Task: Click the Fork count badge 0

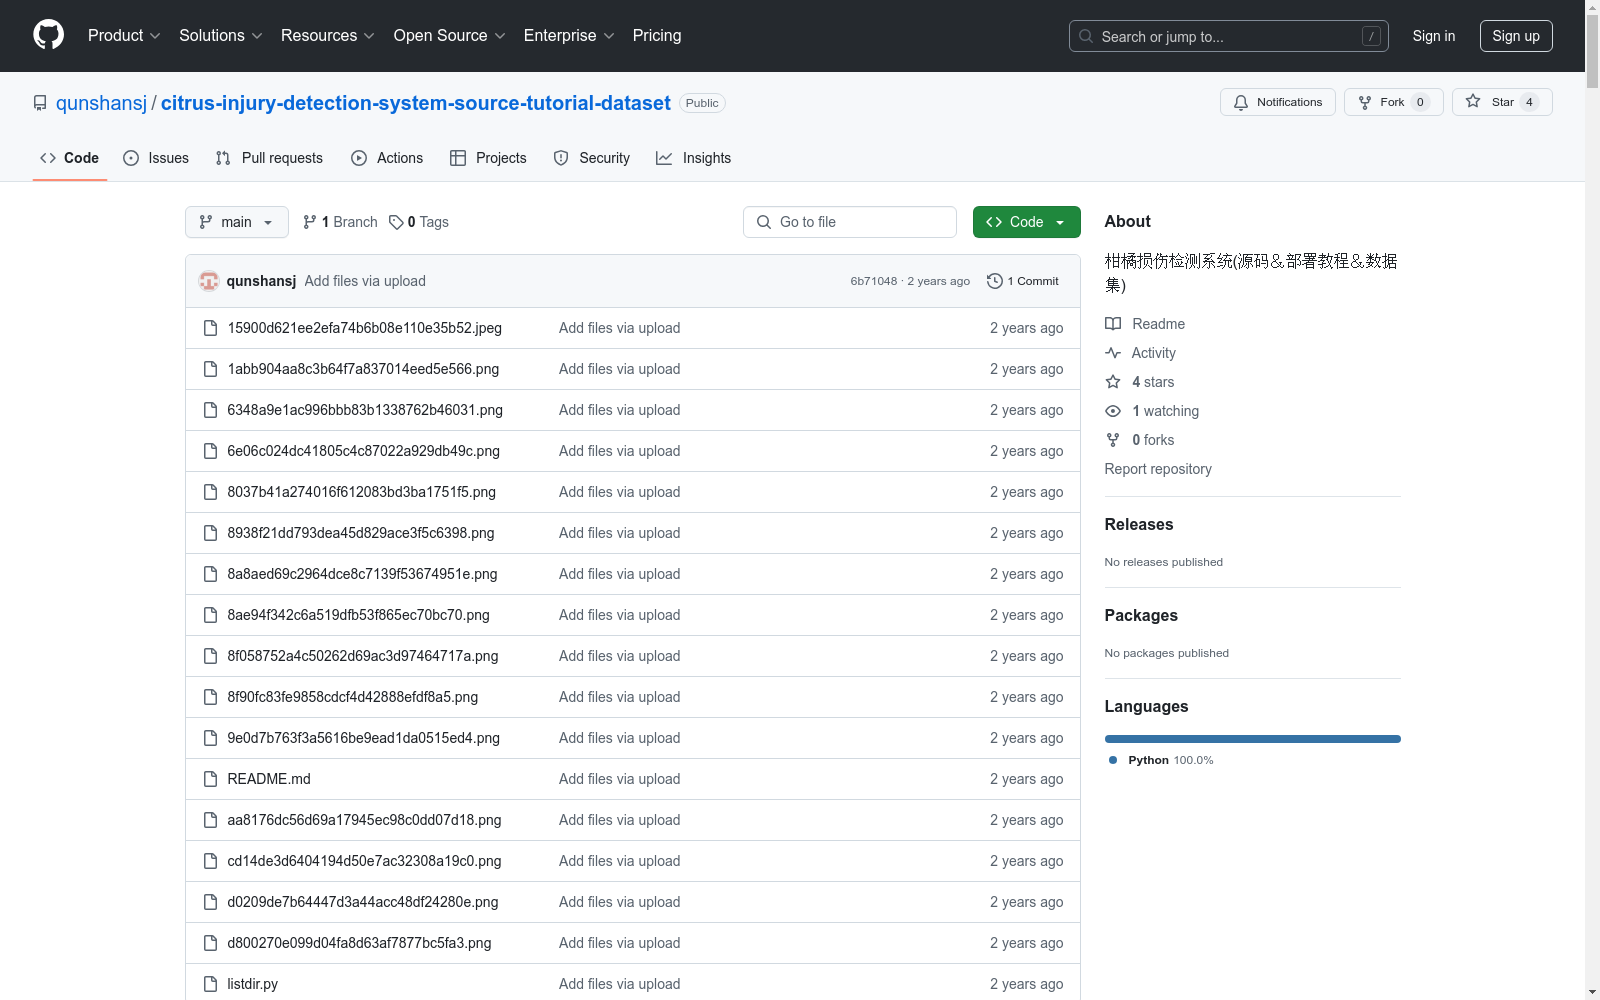Action: pyautogui.click(x=1420, y=102)
